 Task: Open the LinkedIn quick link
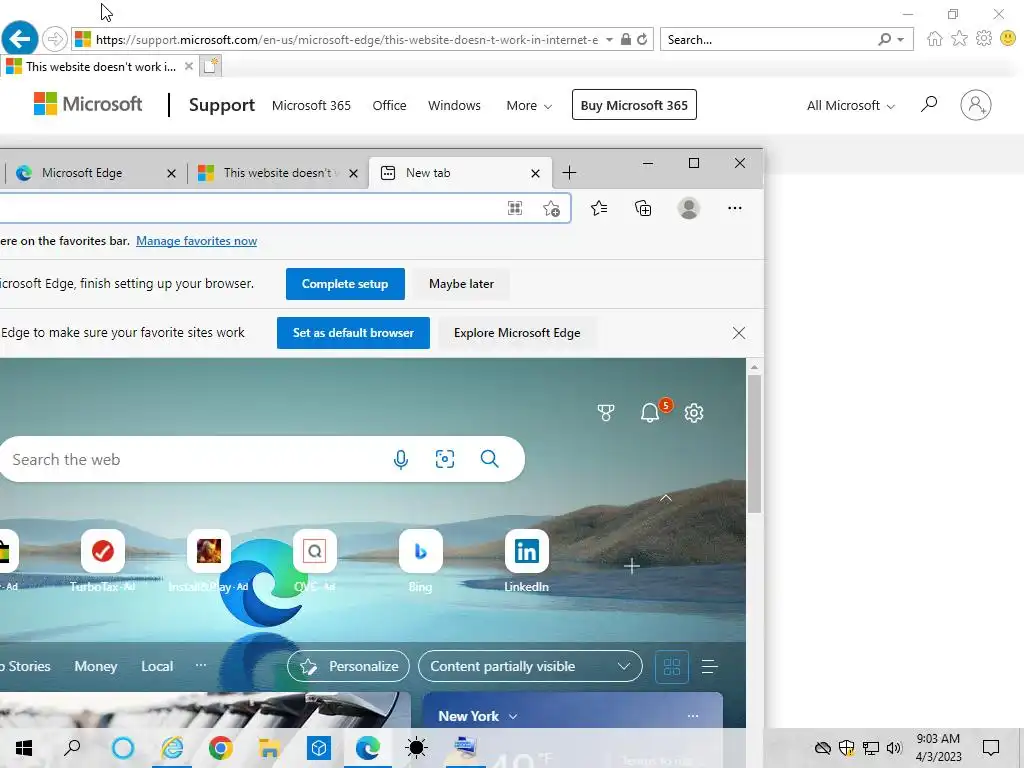[x=526, y=560]
